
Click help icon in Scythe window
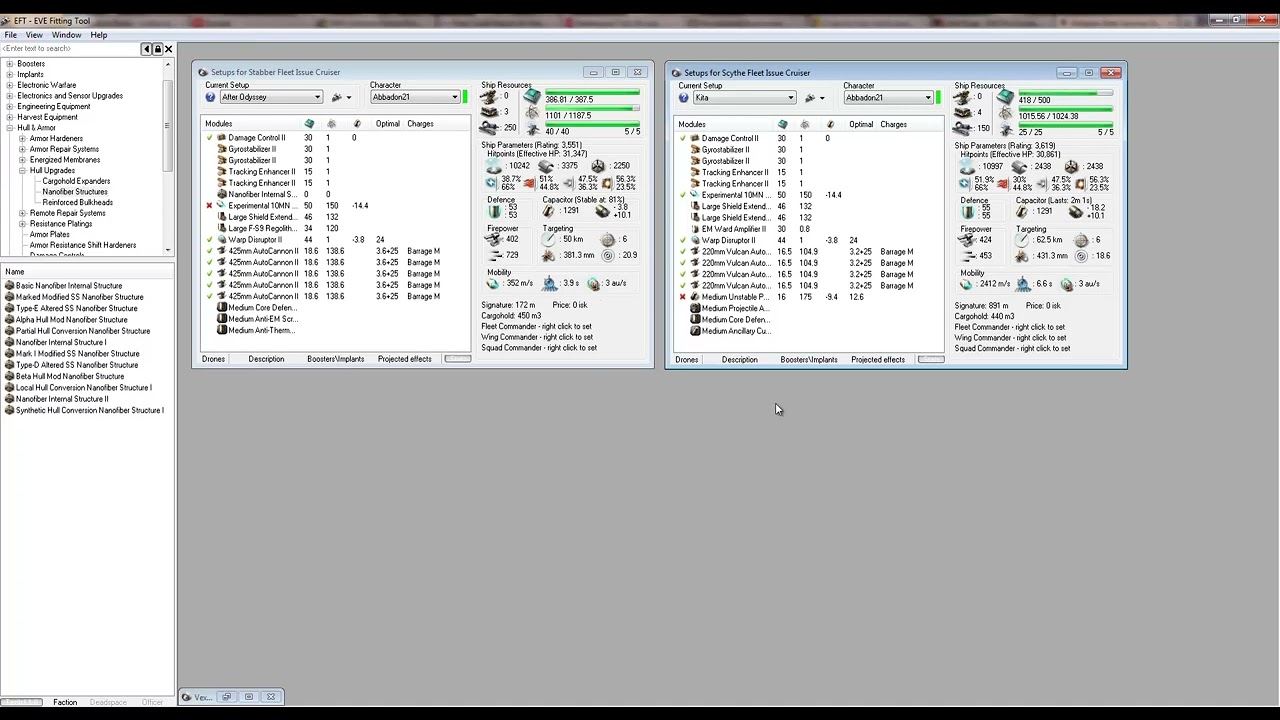[x=683, y=98]
